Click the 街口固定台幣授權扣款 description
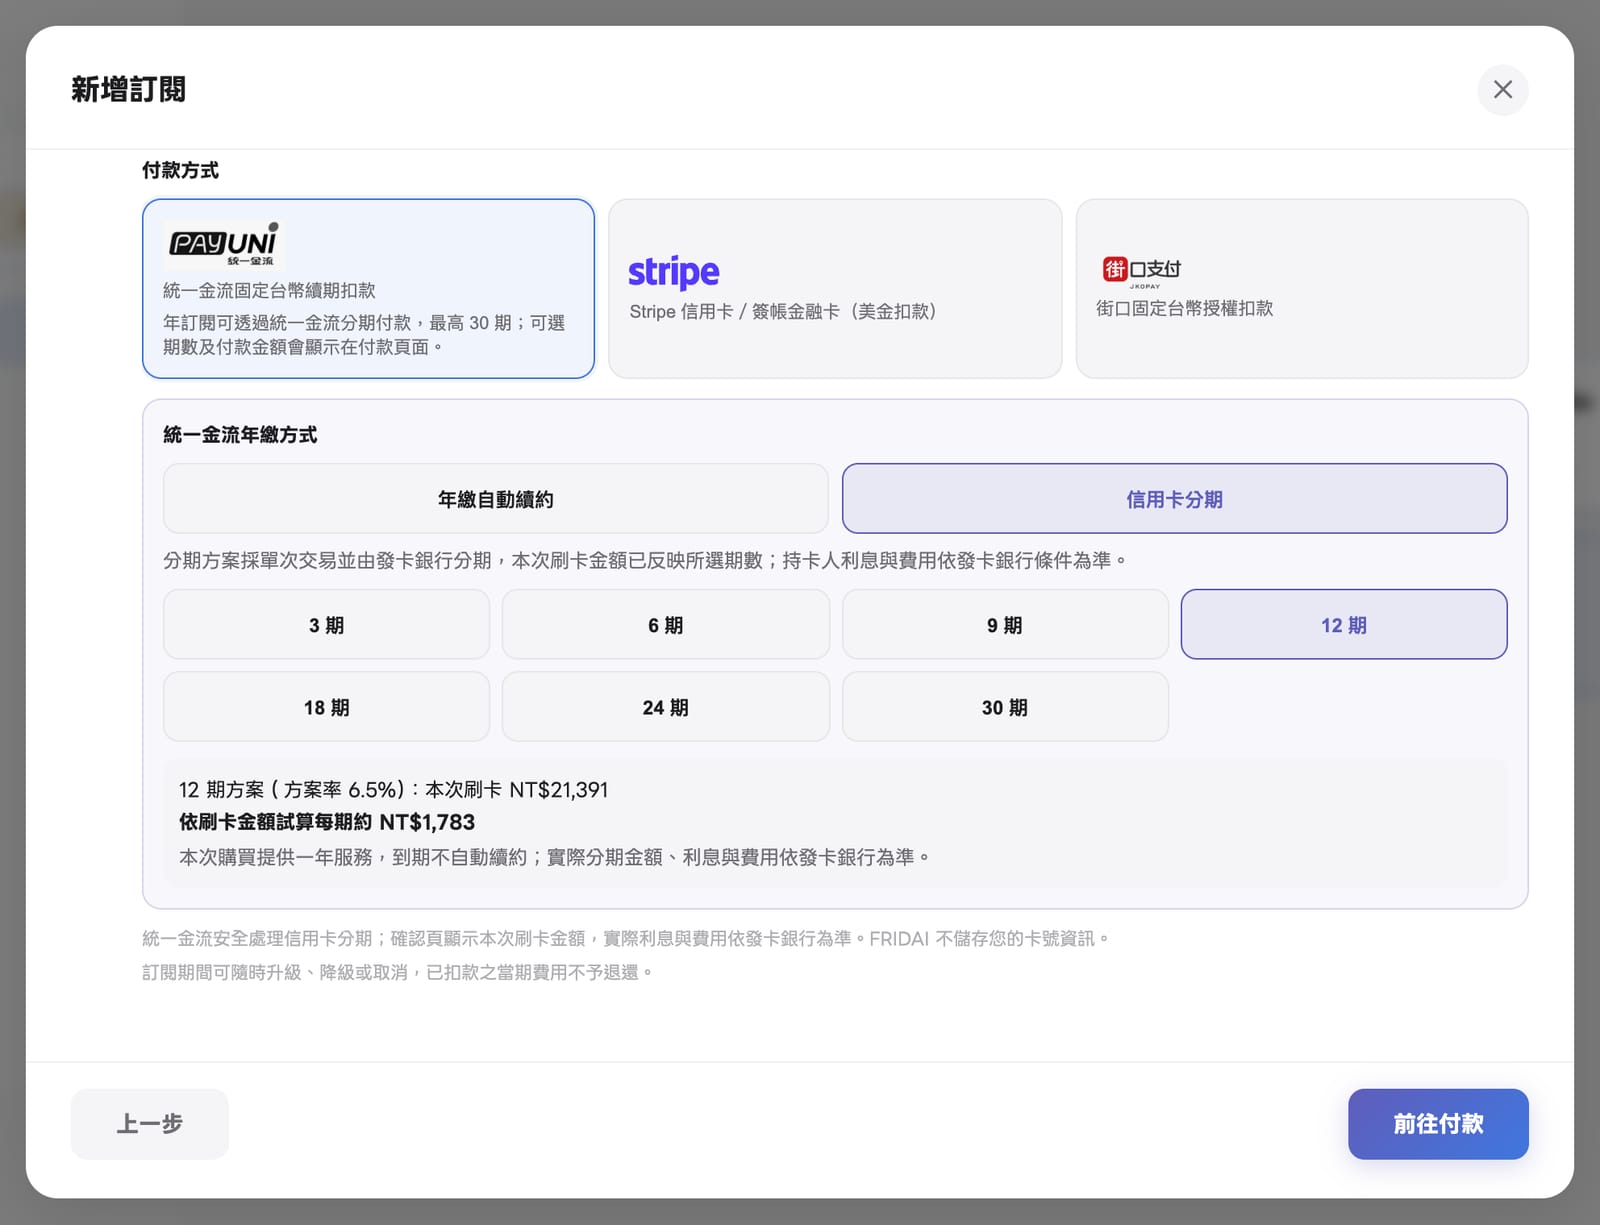 [x=1184, y=308]
